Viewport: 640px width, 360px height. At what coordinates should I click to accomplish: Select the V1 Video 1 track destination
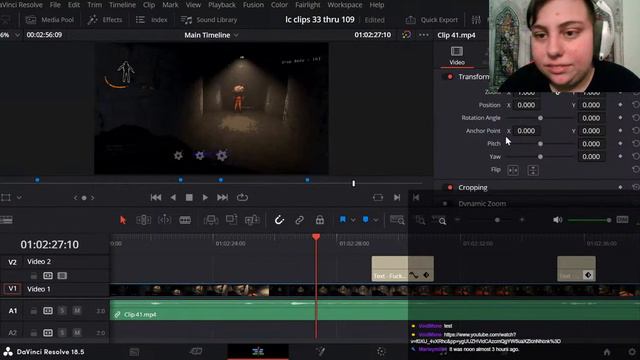click(x=13, y=289)
